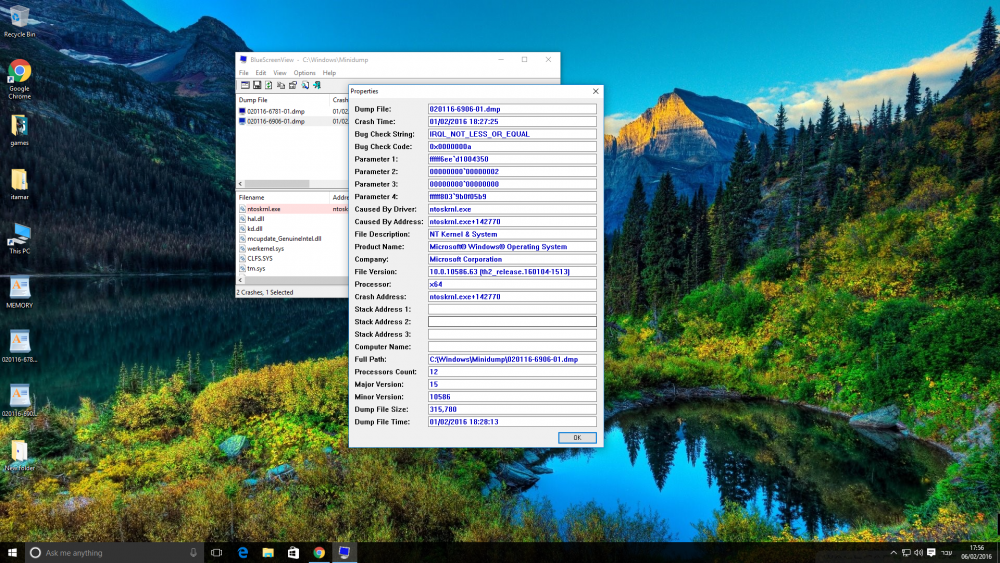Select dump file 020116-6781-01.dmp
Screen dimensions: 1000x563
point(276,111)
